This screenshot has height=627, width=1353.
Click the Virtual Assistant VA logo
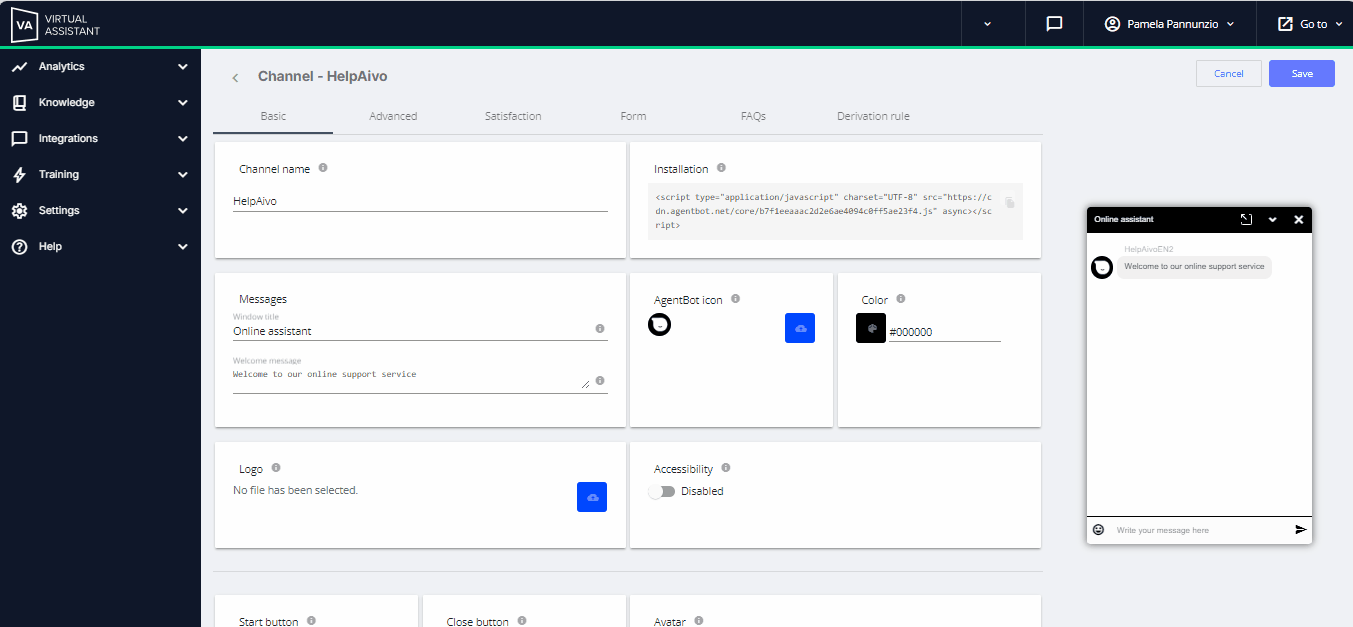click(x=23, y=24)
